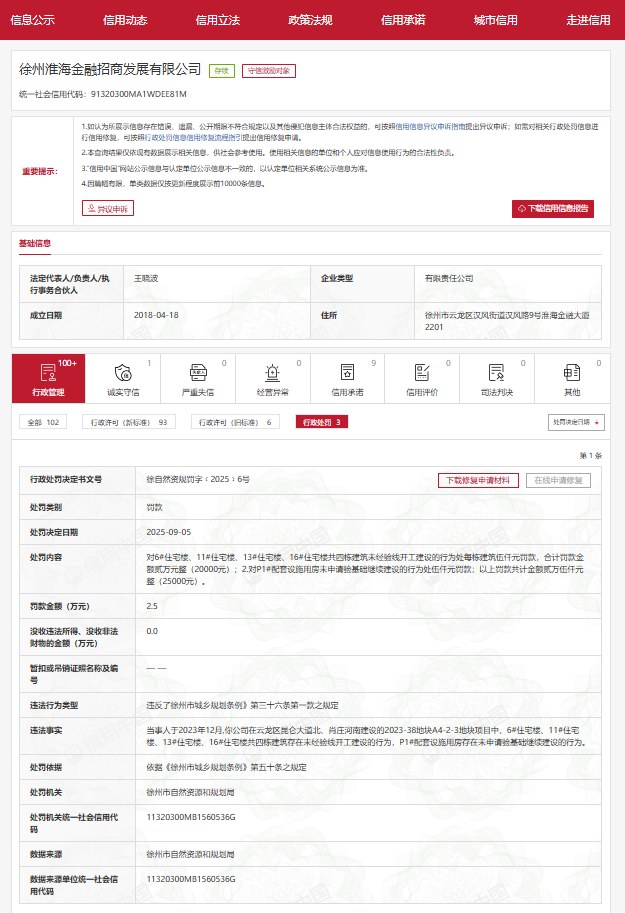The image size is (625, 913).
Task: Filter by 全部 102 records
Action: coord(43,422)
